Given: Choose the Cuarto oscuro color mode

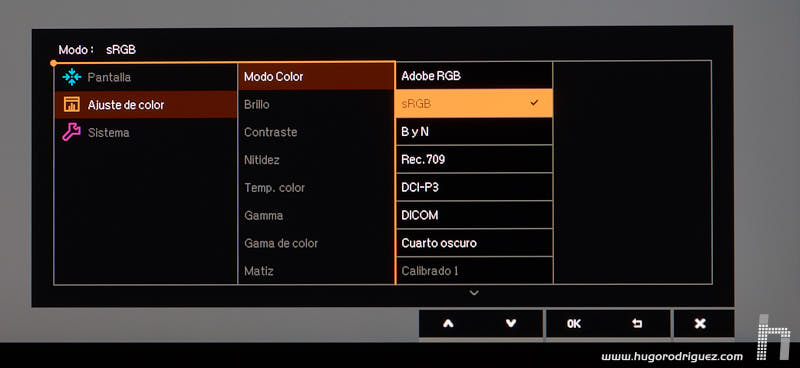Looking at the screenshot, I should tap(474, 243).
